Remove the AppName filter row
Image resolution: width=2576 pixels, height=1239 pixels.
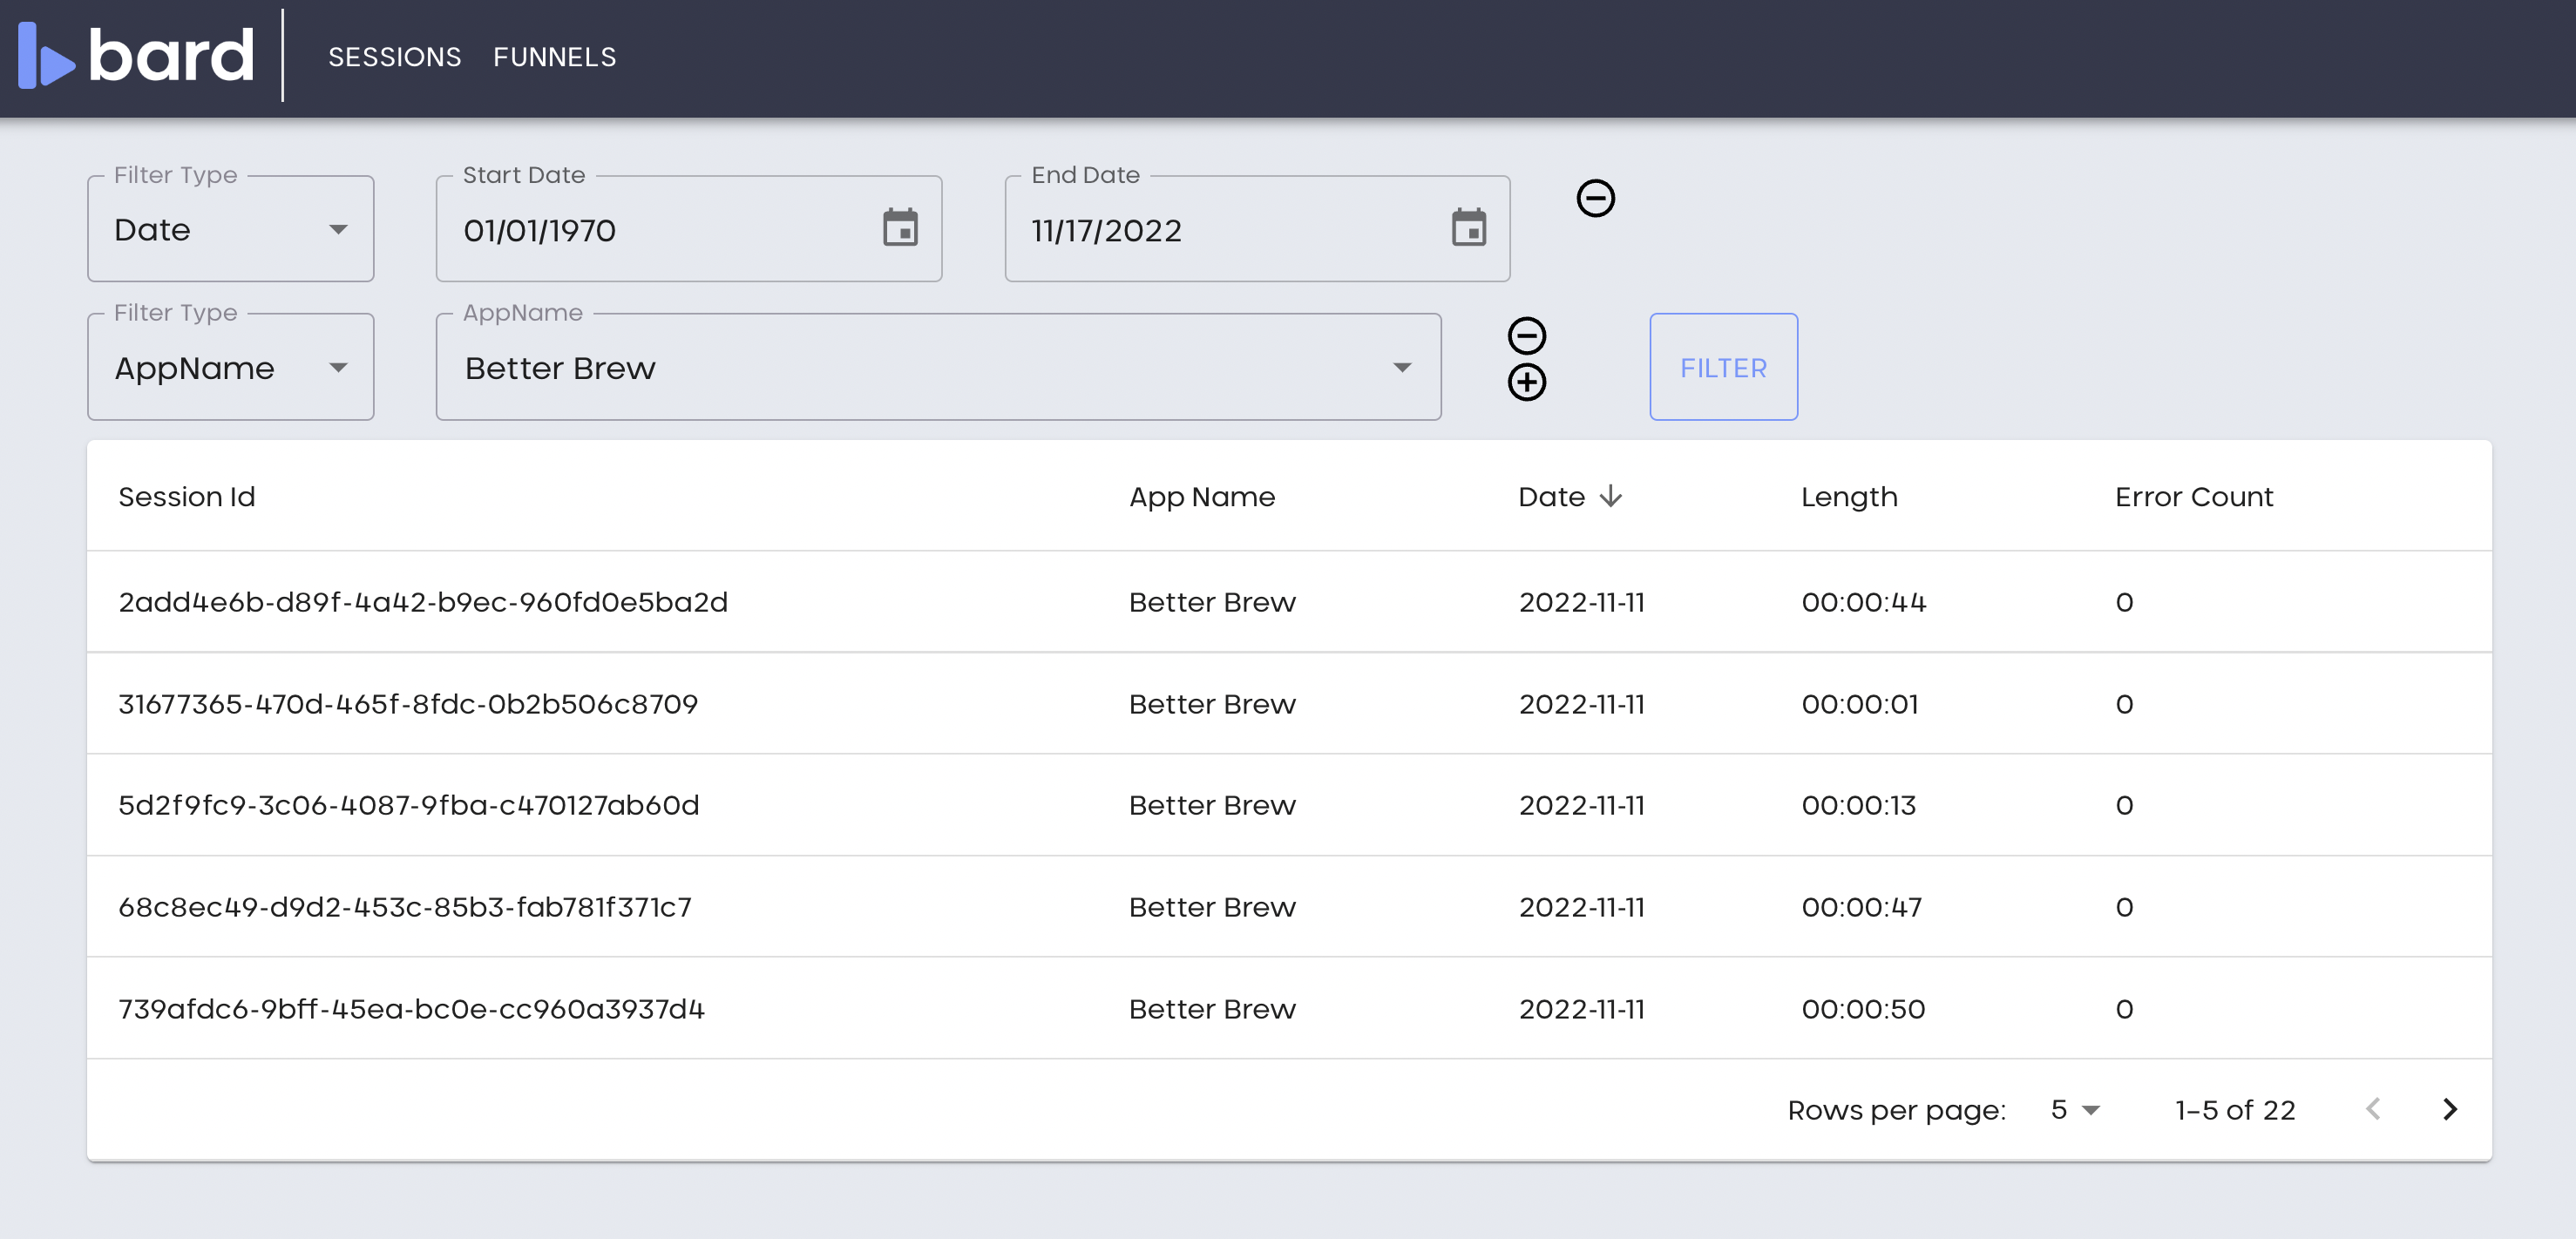tap(1526, 336)
